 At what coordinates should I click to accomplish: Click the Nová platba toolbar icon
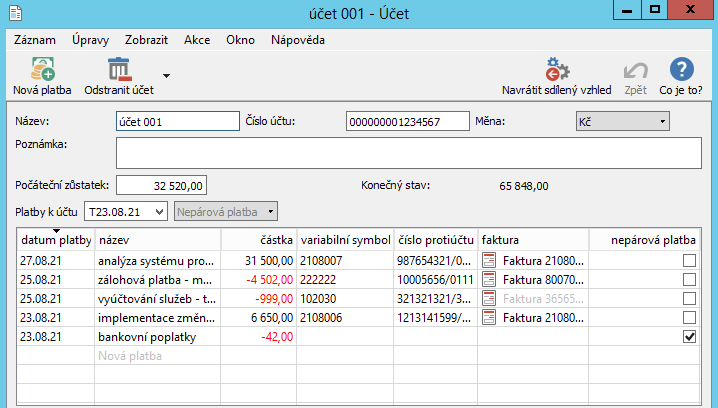42,69
